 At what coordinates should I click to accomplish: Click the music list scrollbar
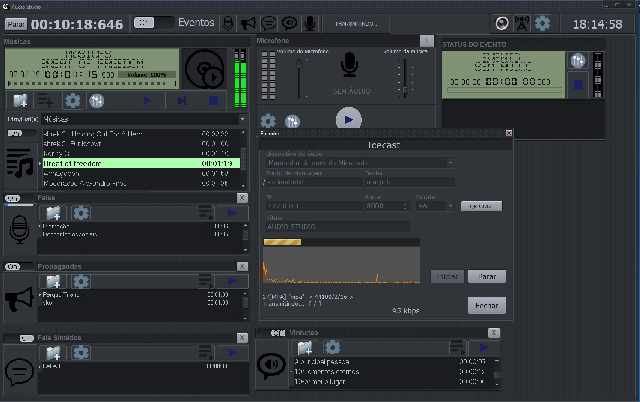click(x=244, y=158)
